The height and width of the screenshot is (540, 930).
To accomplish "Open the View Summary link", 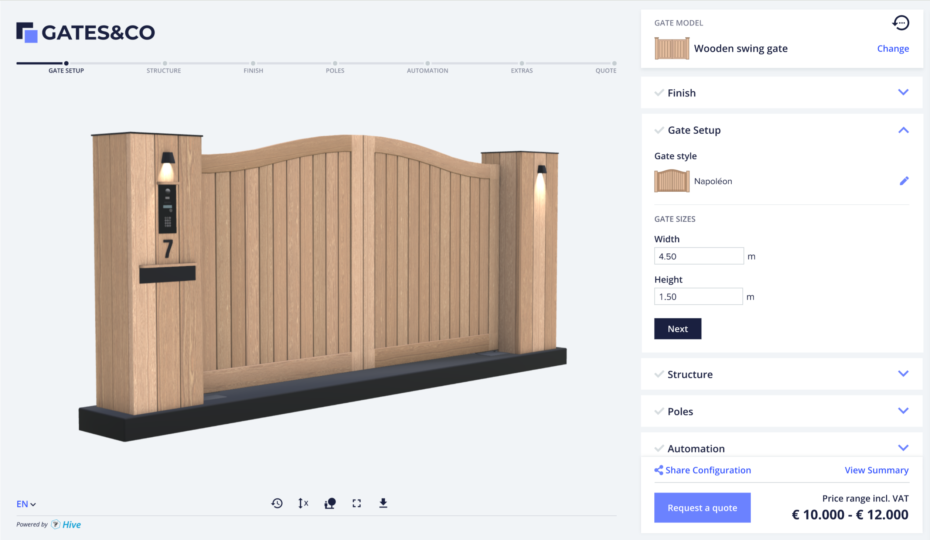I will [876, 470].
